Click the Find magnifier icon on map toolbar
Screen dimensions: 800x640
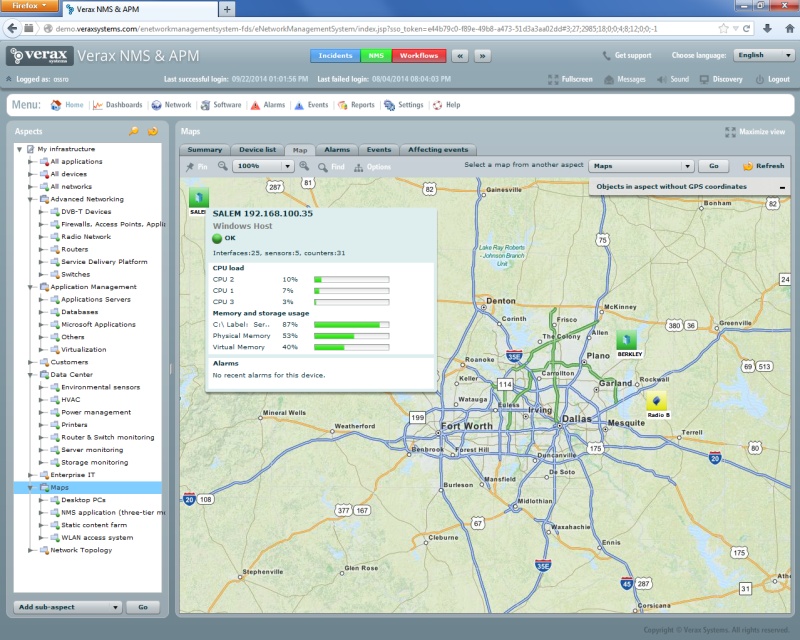322,167
